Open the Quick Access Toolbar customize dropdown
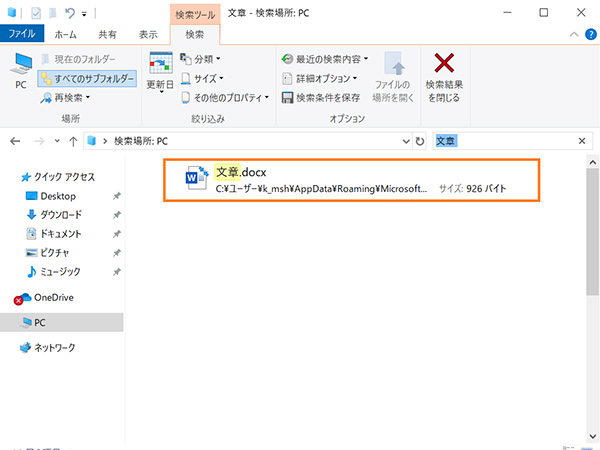 [x=84, y=15]
